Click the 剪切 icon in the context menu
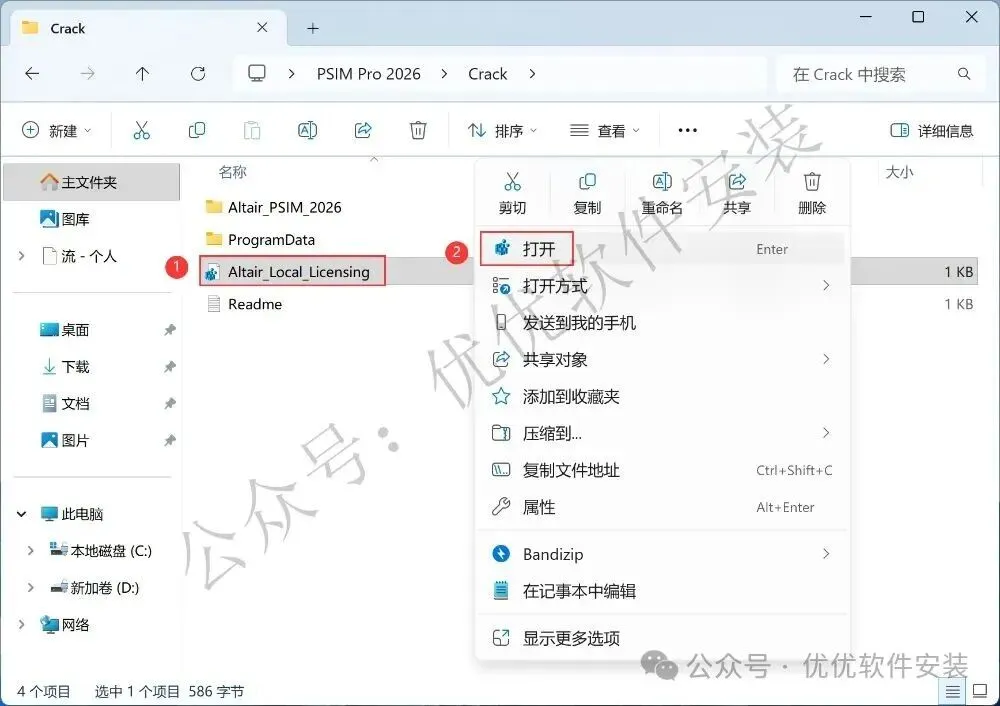This screenshot has height=706, width=1000. (x=512, y=182)
